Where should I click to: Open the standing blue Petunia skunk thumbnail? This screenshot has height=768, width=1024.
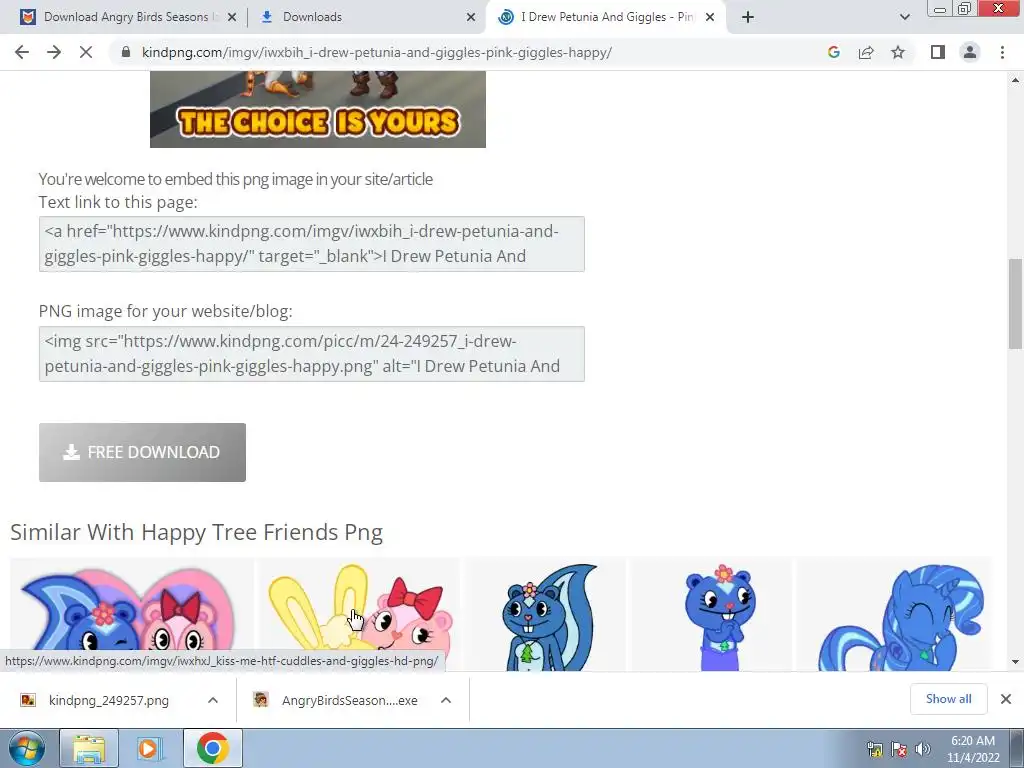pyautogui.click(x=545, y=614)
